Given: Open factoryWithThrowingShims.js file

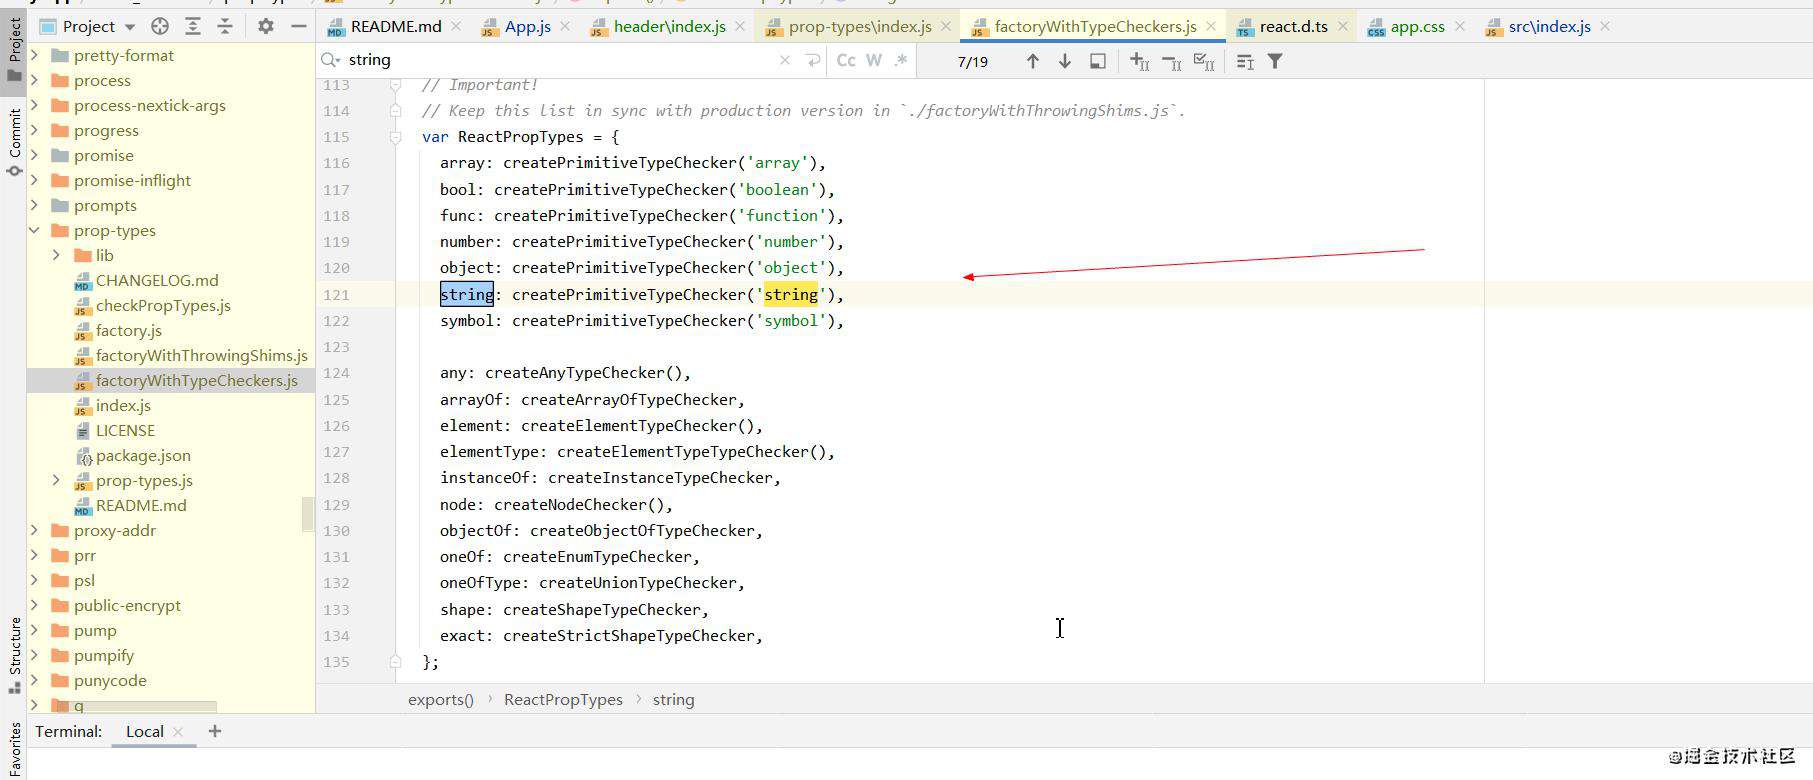Looking at the screenshot, I should coord(201,355).
